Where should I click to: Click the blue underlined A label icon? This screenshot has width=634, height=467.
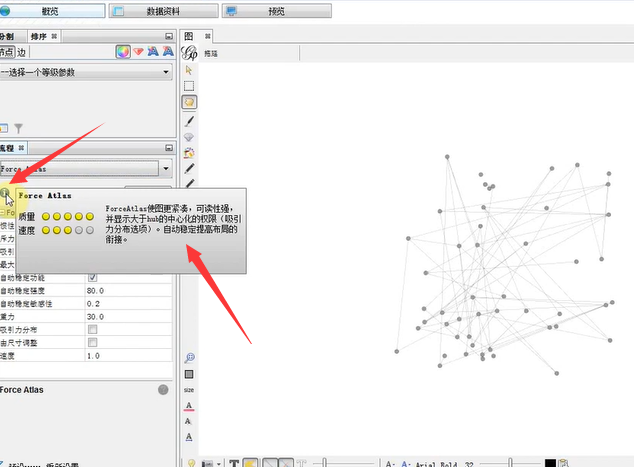(189, 437)
